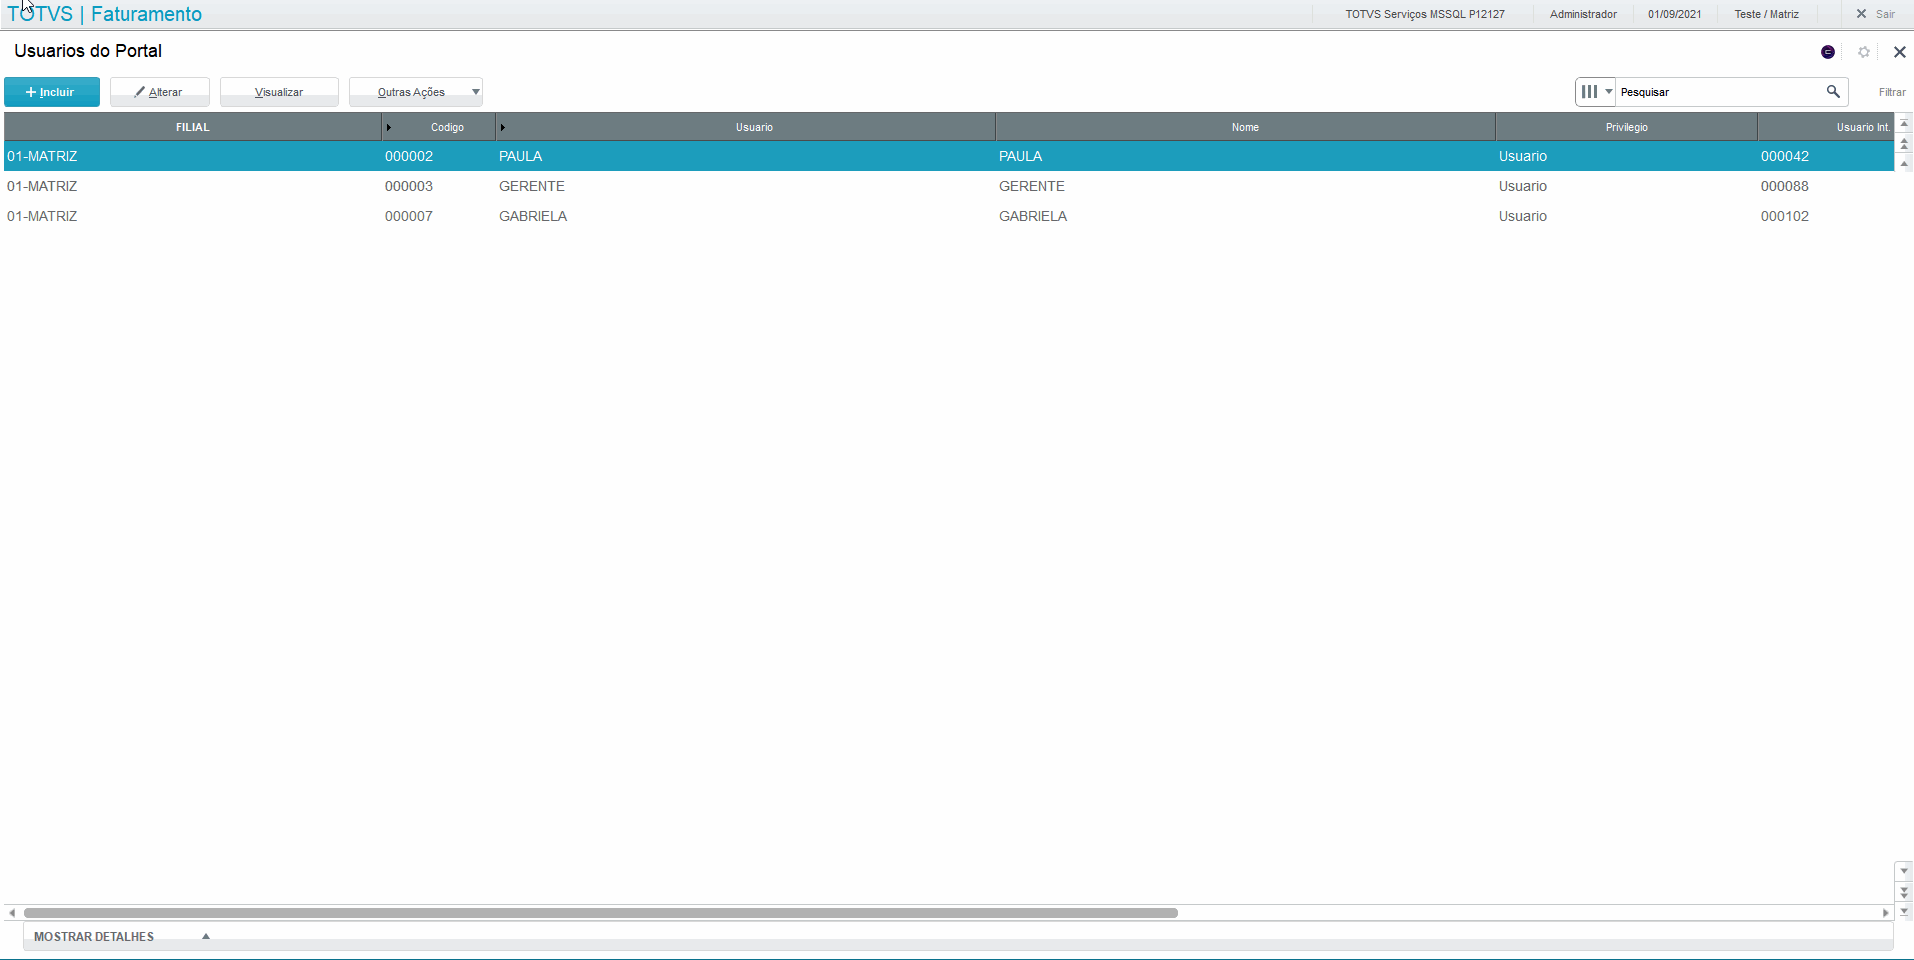Click the Usuario column header
Image resolution: width=1914 pixels, height=960 pixels.
(754, 127)
